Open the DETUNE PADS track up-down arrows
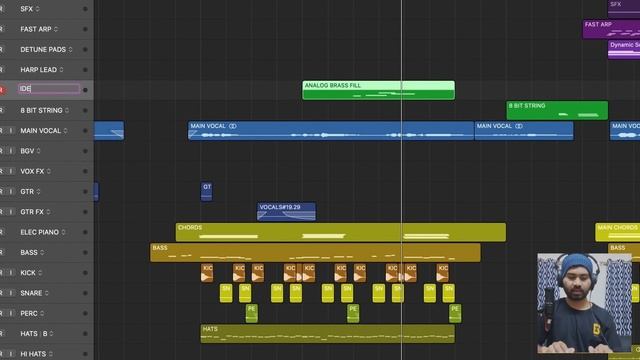The height and width of the screenshot is (360, 640). click(70, 49)
